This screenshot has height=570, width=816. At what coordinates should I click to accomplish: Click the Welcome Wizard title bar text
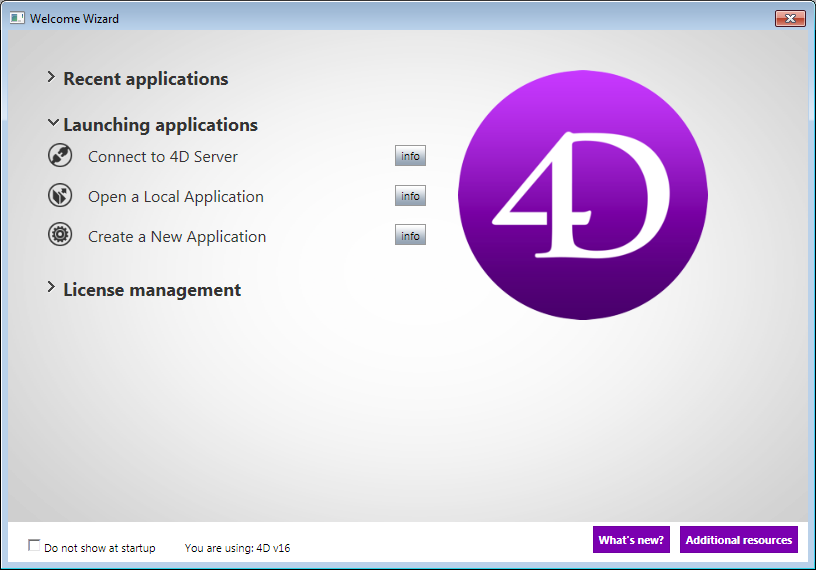click(74, 18)
